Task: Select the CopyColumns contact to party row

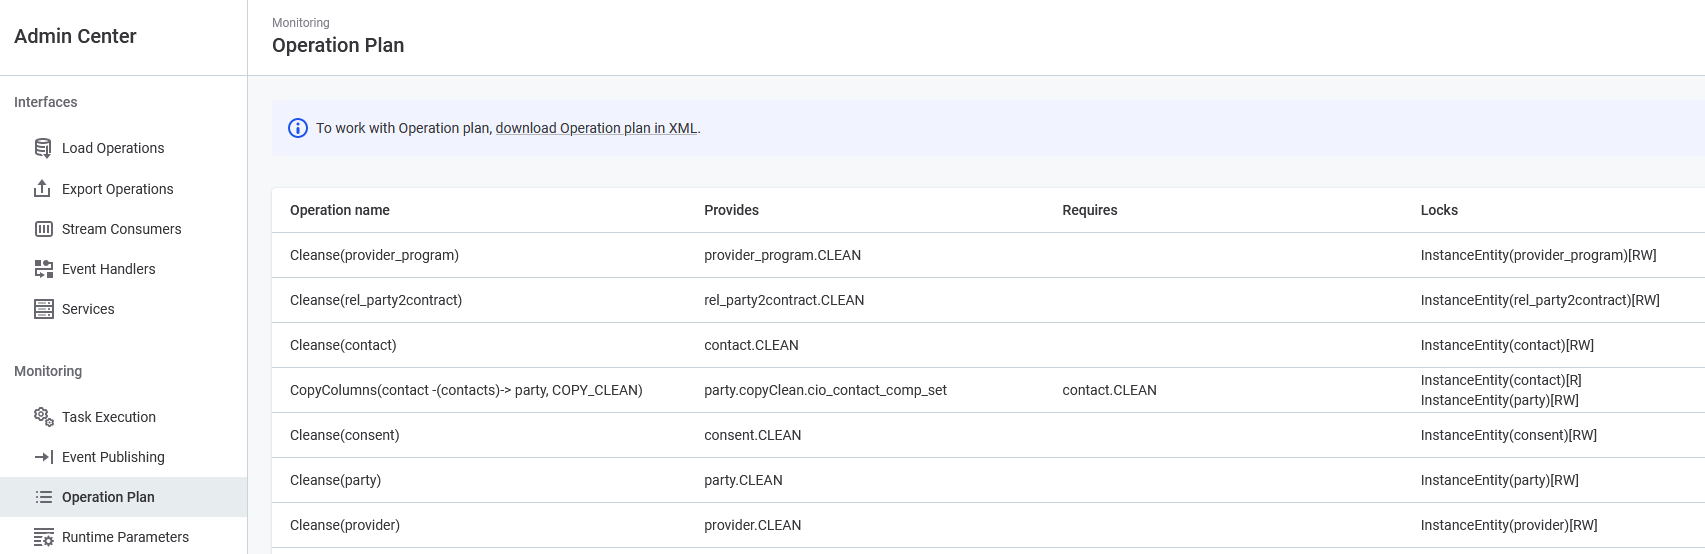Action: 466,390
